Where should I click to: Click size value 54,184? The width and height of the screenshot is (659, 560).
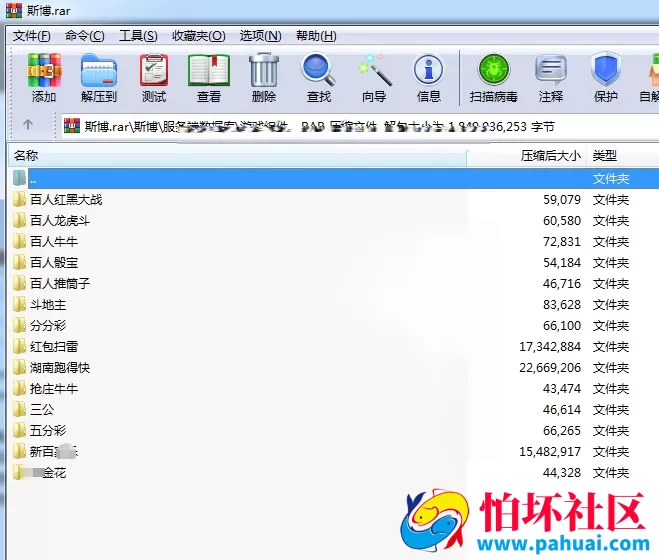(x=562, y=262)
